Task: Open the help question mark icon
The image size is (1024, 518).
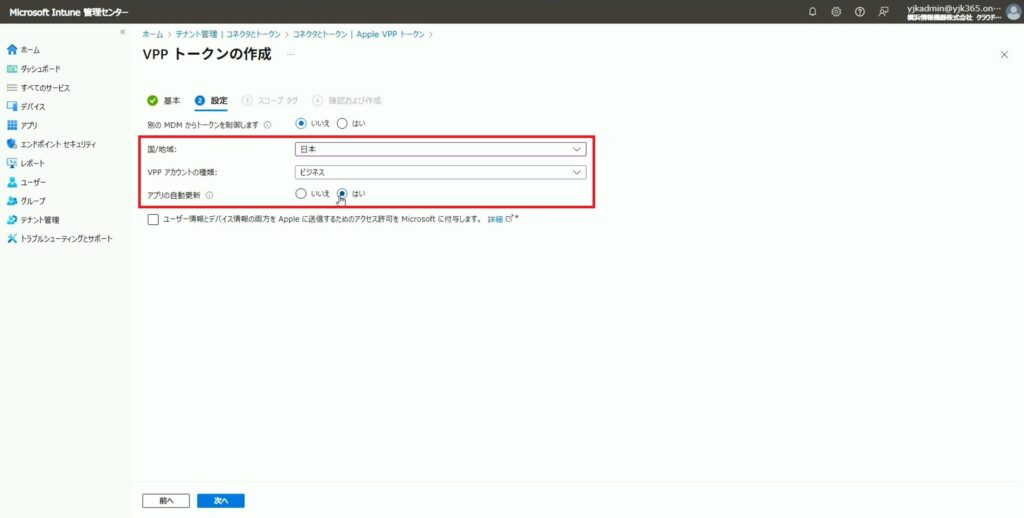Action: click(859, 12)
